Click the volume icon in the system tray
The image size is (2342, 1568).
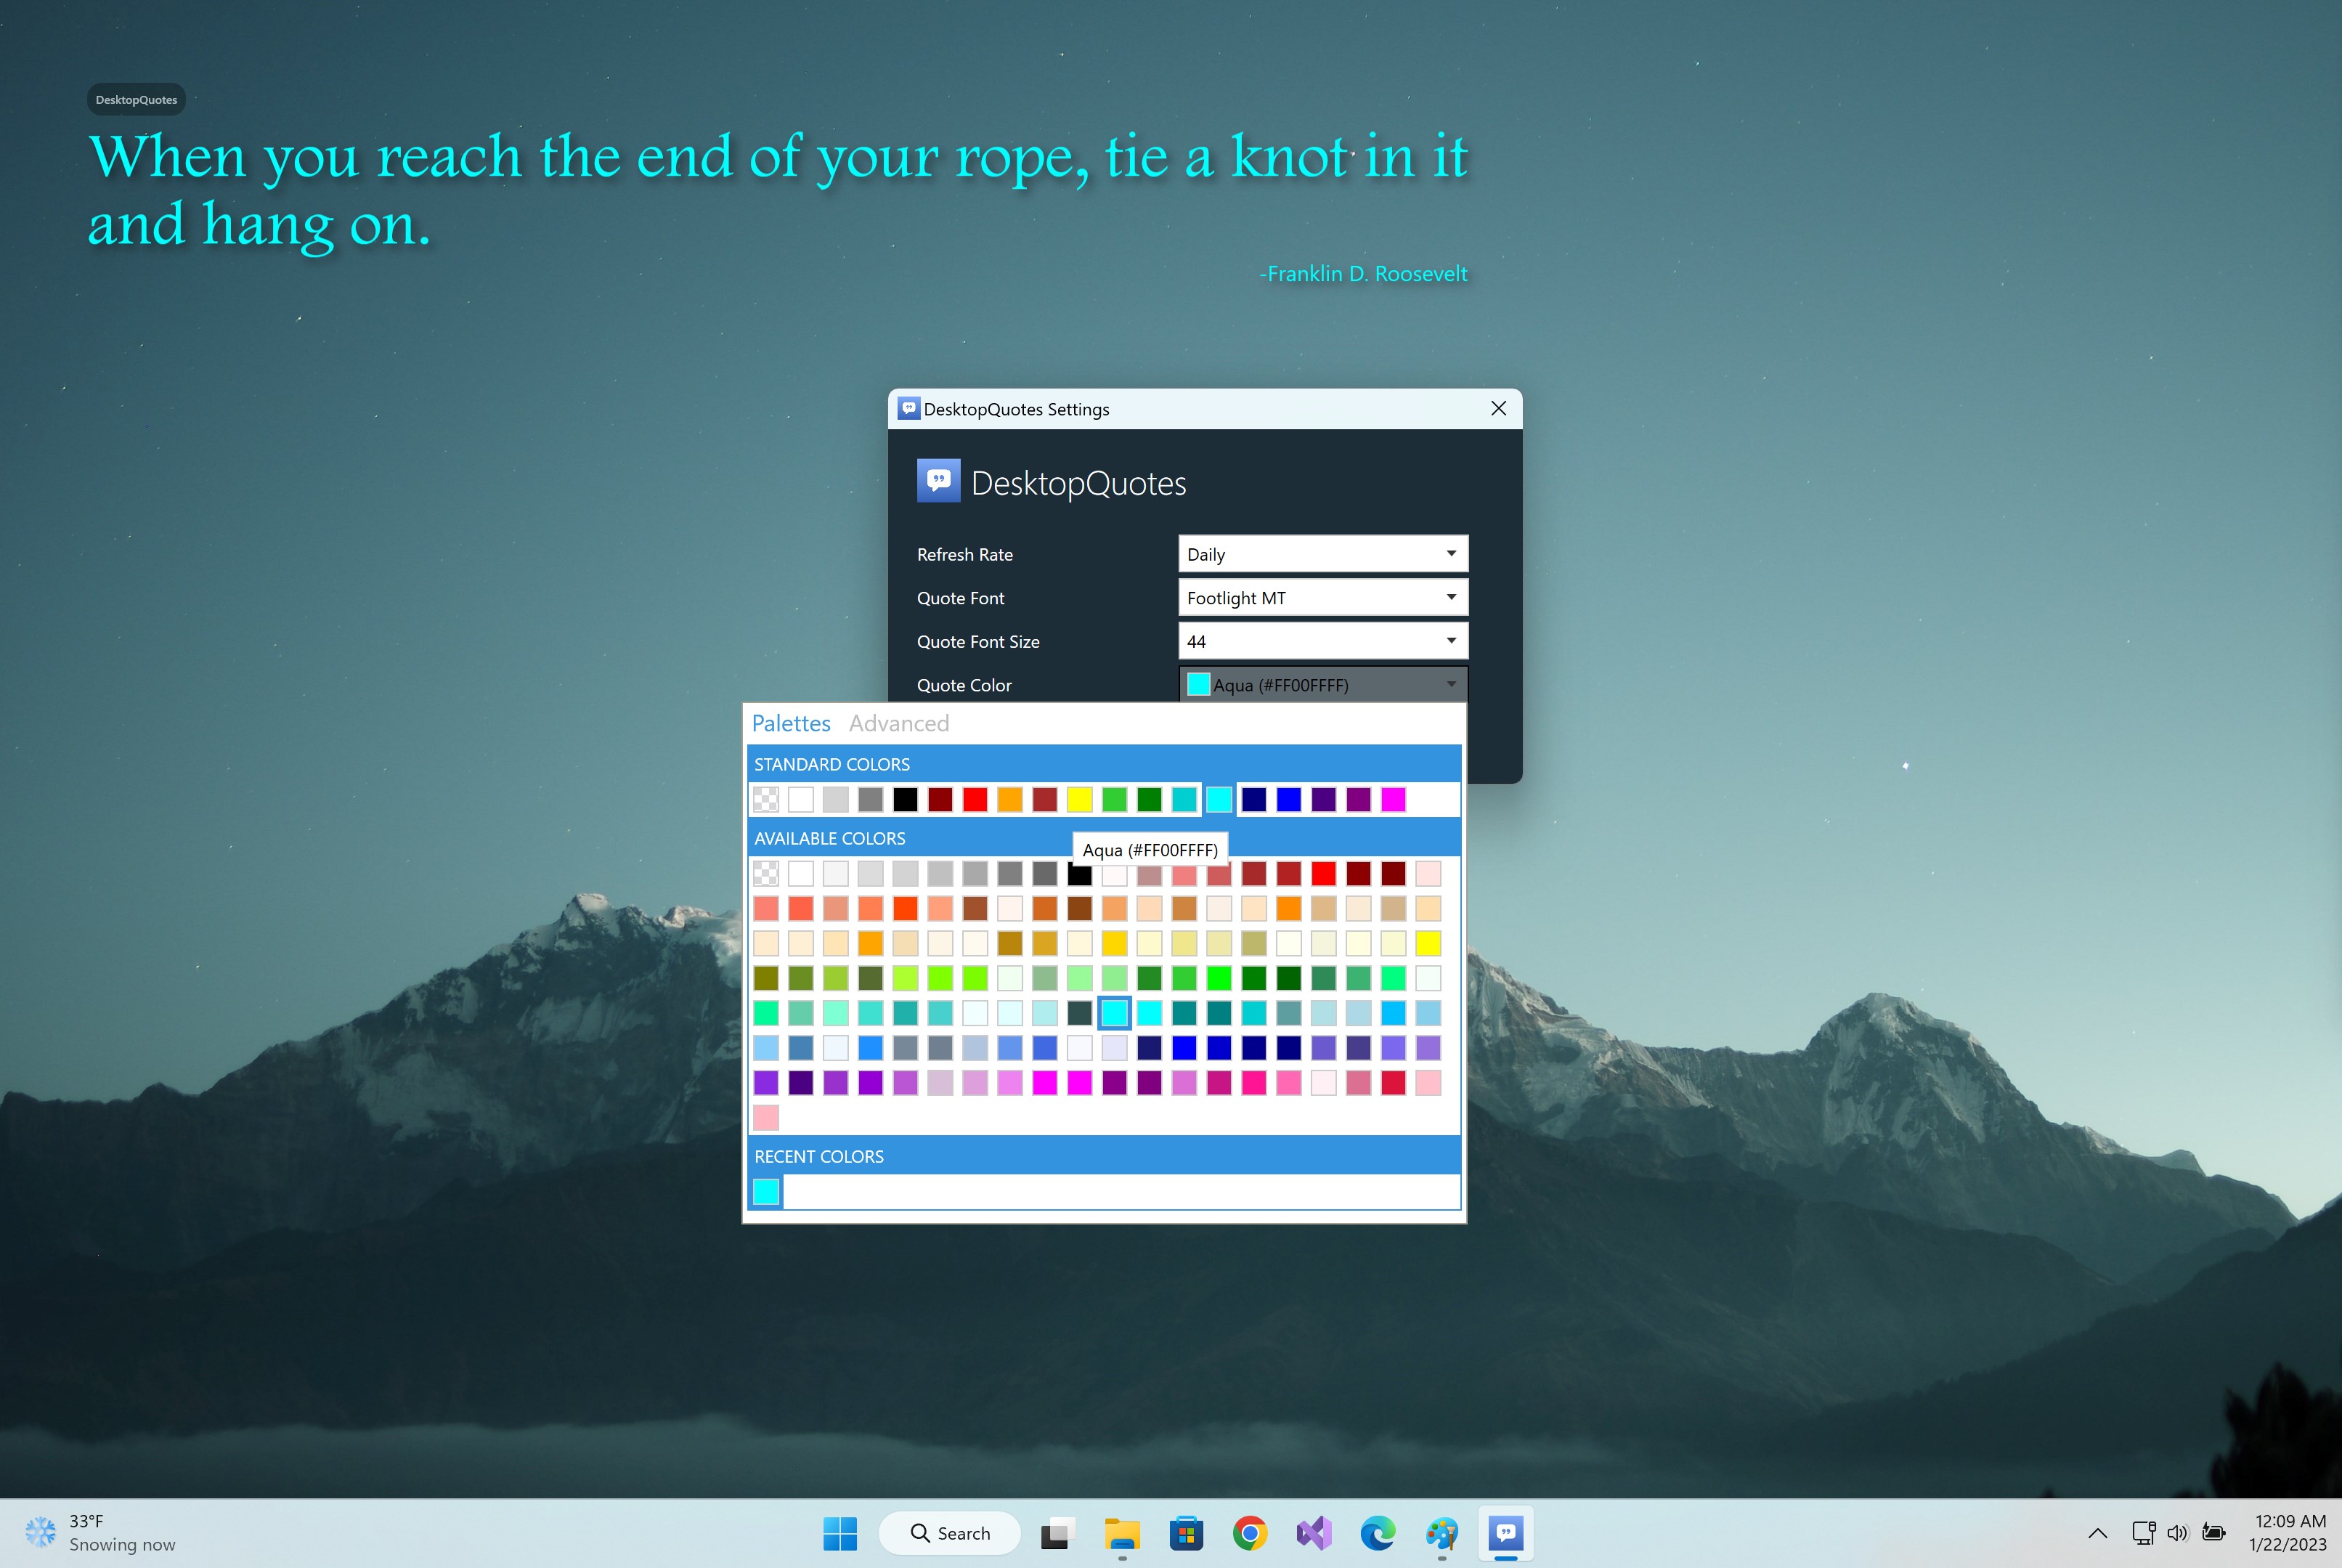click(2178, 1532)
